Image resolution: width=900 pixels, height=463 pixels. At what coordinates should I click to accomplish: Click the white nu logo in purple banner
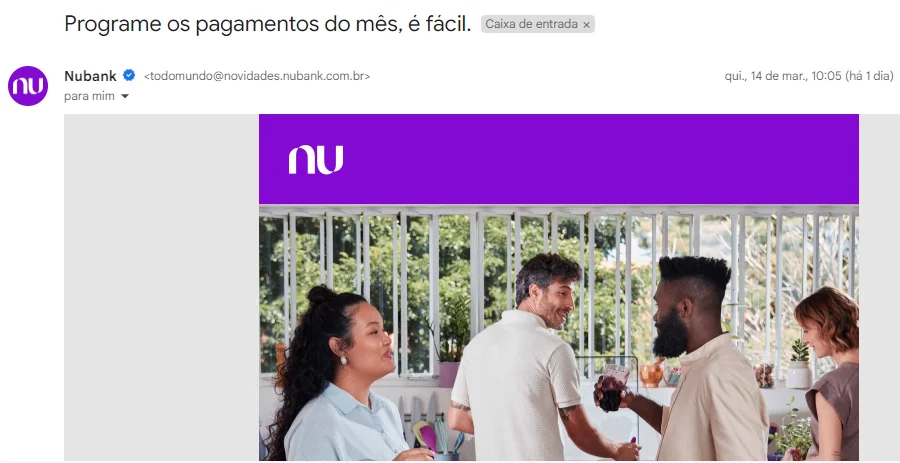click(x=316, y=159)
